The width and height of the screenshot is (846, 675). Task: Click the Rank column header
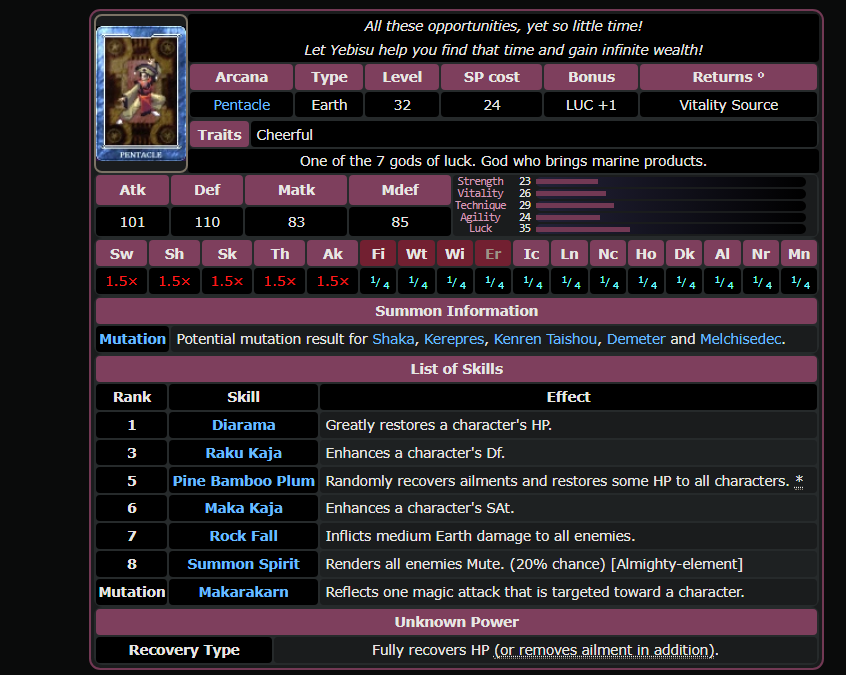(x=132, y=397)
